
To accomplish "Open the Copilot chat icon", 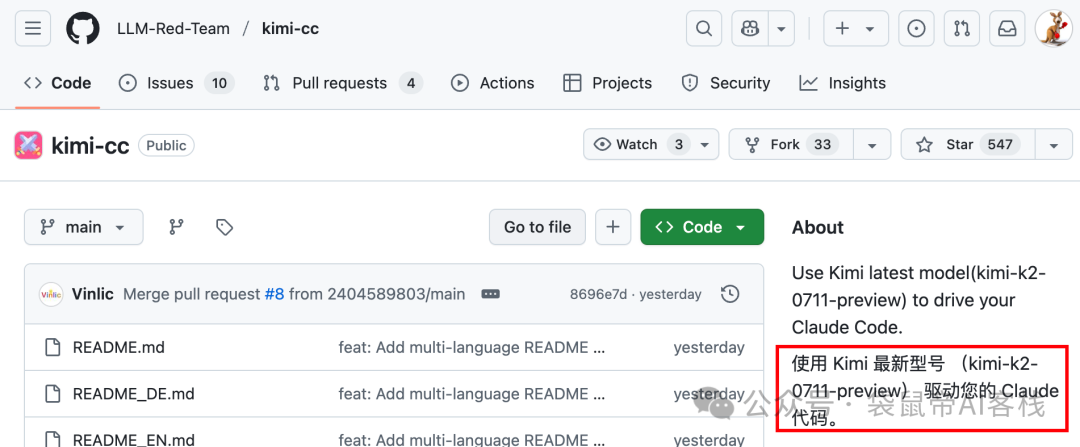I will click(750, 28).
